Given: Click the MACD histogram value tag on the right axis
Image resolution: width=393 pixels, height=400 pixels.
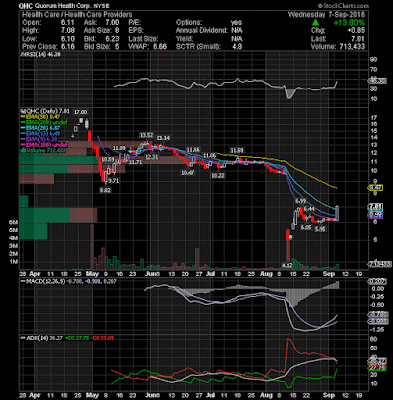Looking at the screenshot, I should click(376, 282).
